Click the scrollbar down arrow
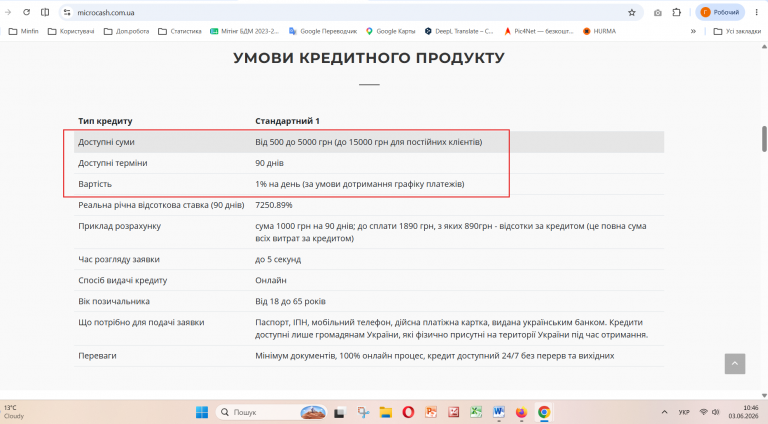Viewport: 768px width, 424px height. tap(764, 395)
